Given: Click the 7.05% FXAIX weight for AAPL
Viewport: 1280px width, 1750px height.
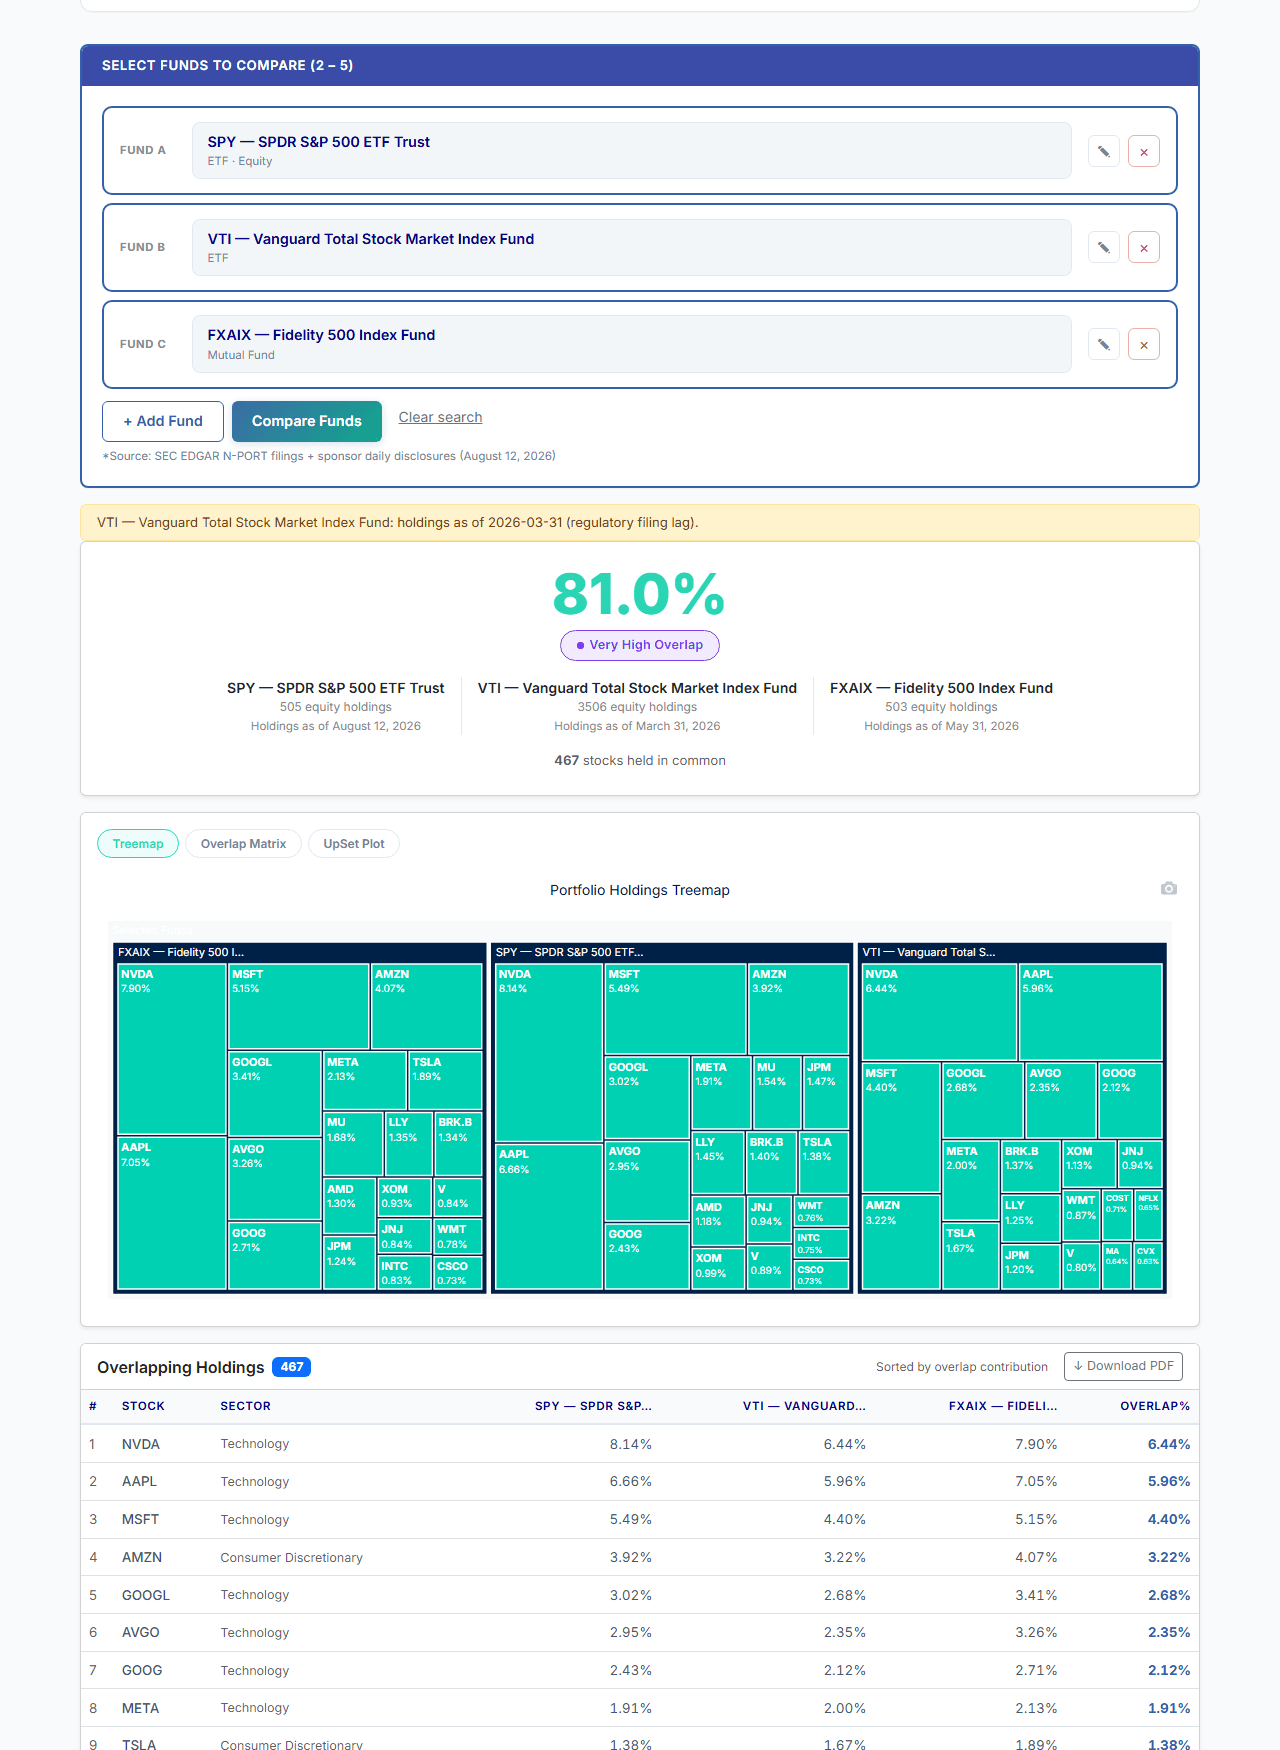Looking at the screenshot, I should [1036, 1482].
